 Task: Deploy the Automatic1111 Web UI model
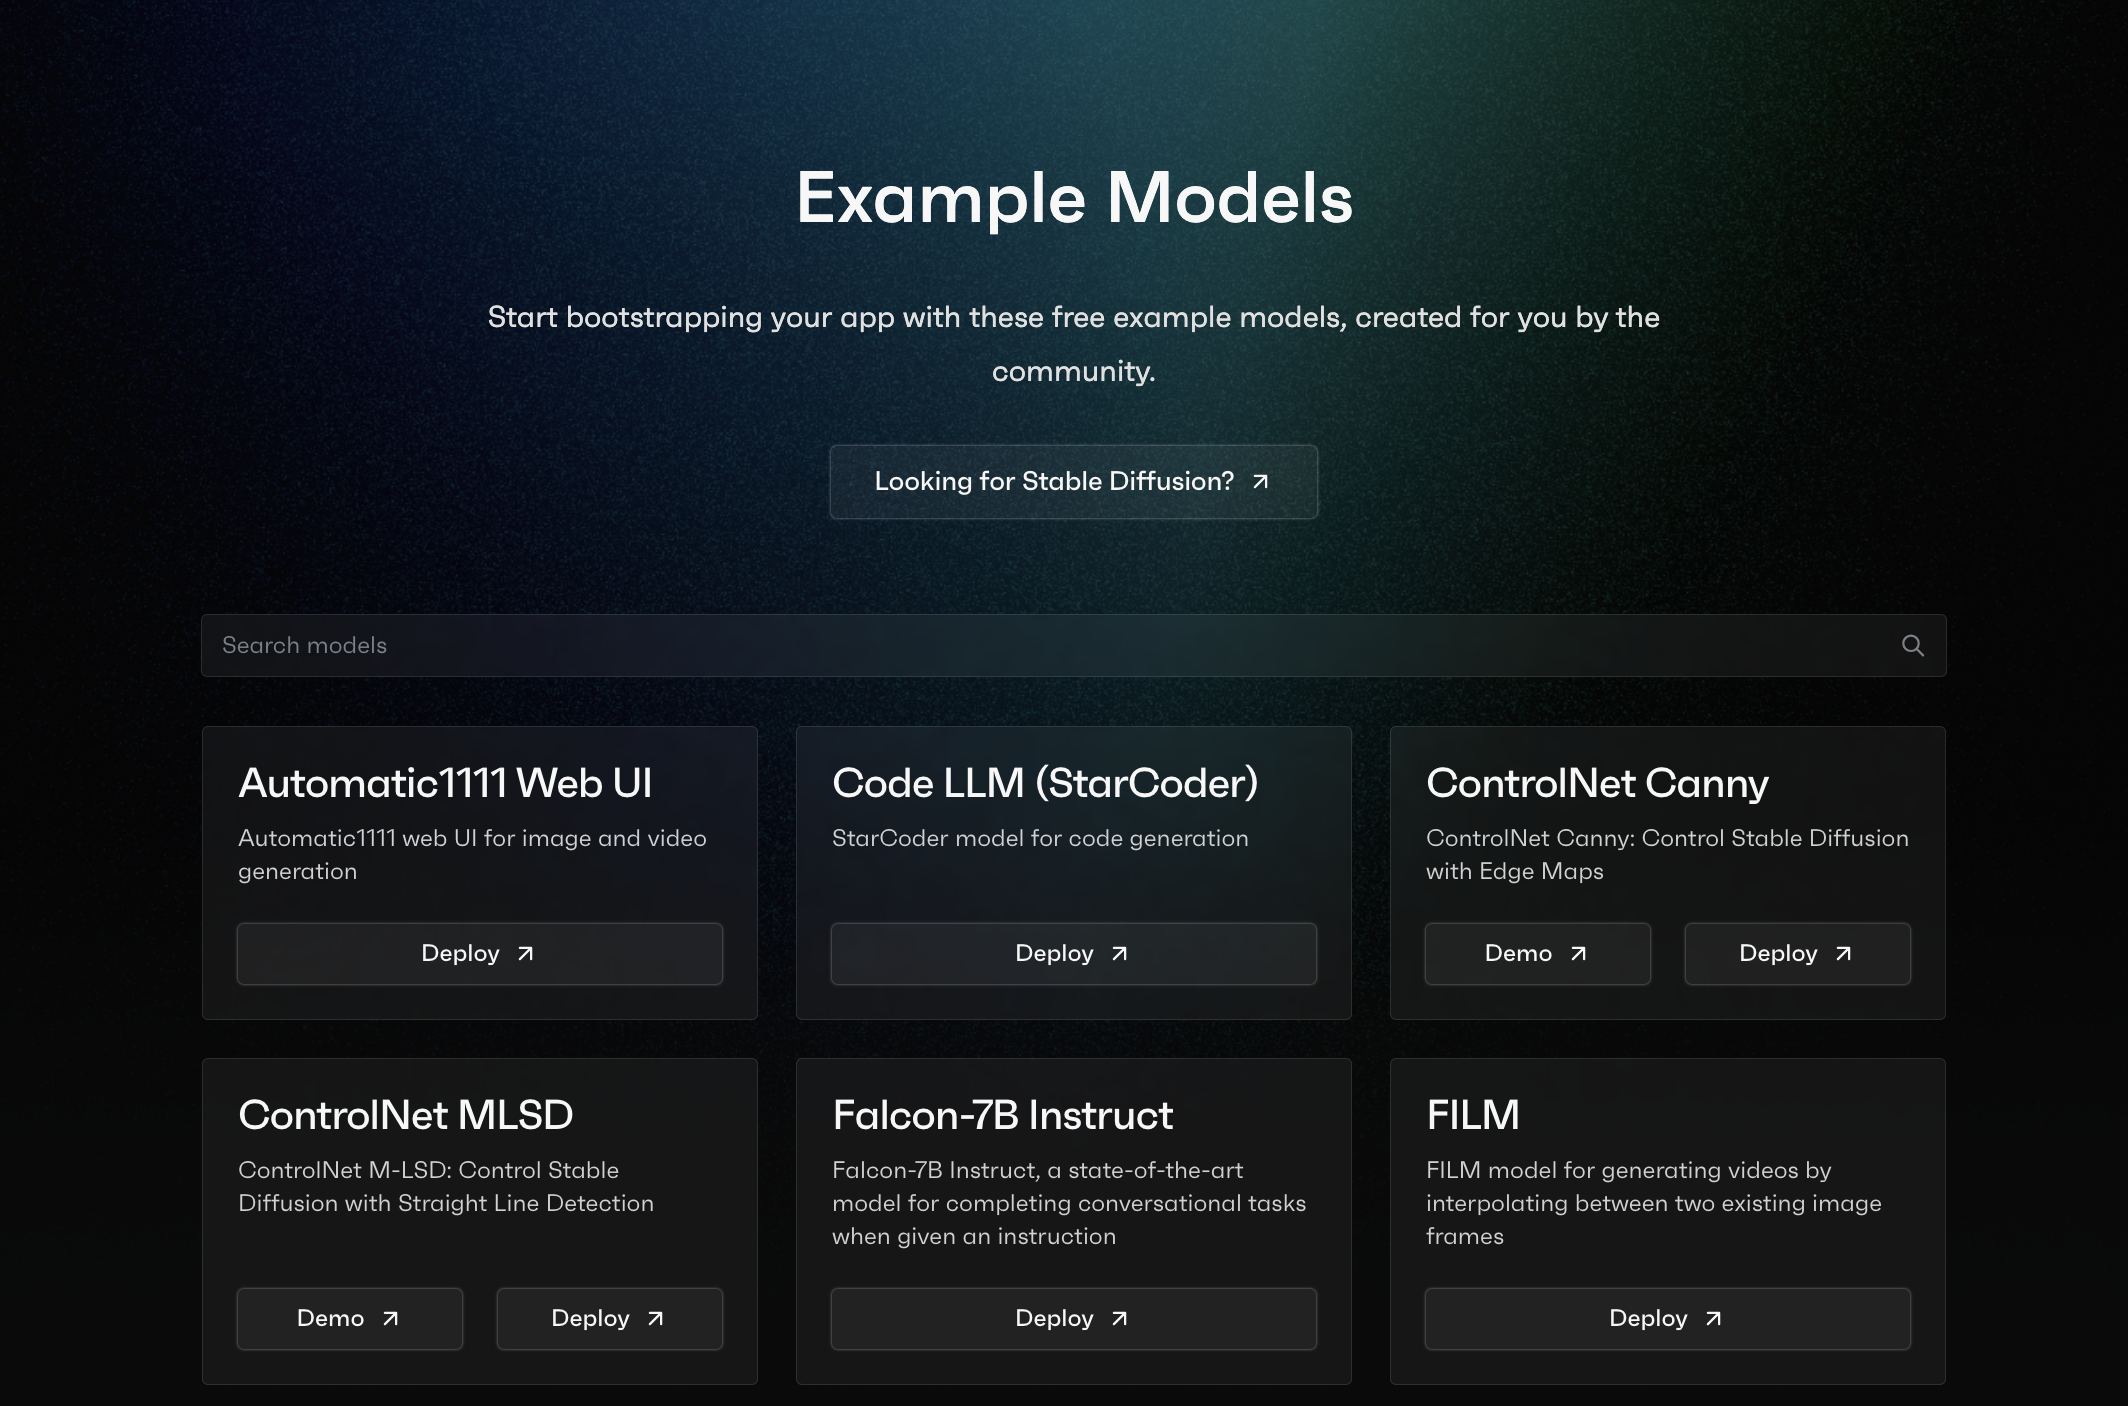pyautogui.click(x=479, y=954)
